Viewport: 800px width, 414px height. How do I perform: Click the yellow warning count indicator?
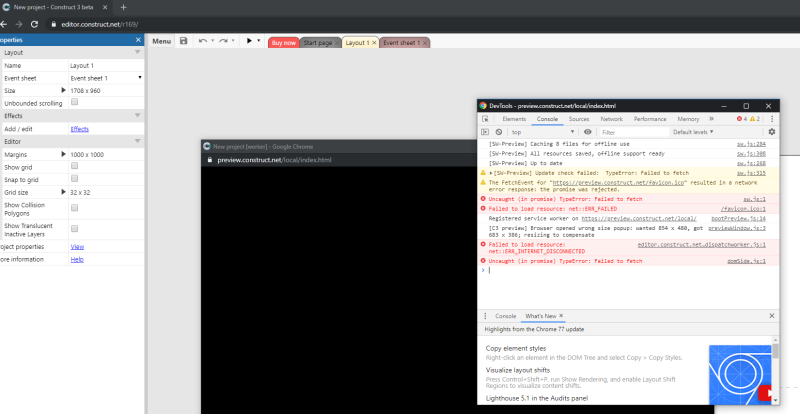755,119
